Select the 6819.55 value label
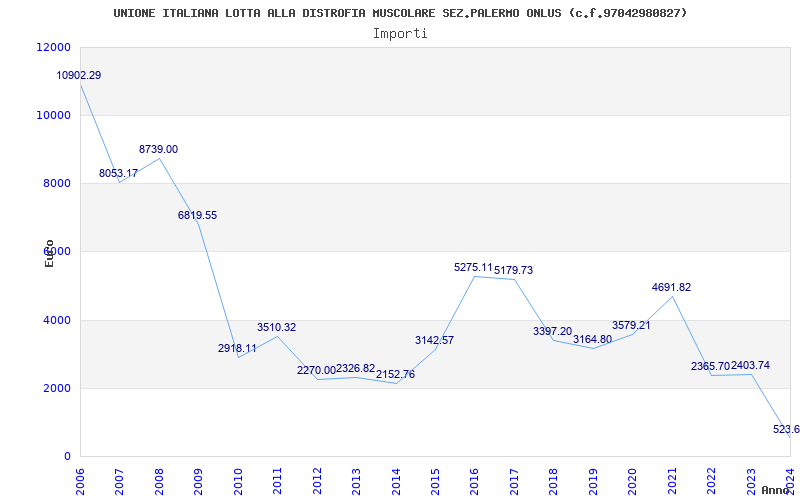 197,215
